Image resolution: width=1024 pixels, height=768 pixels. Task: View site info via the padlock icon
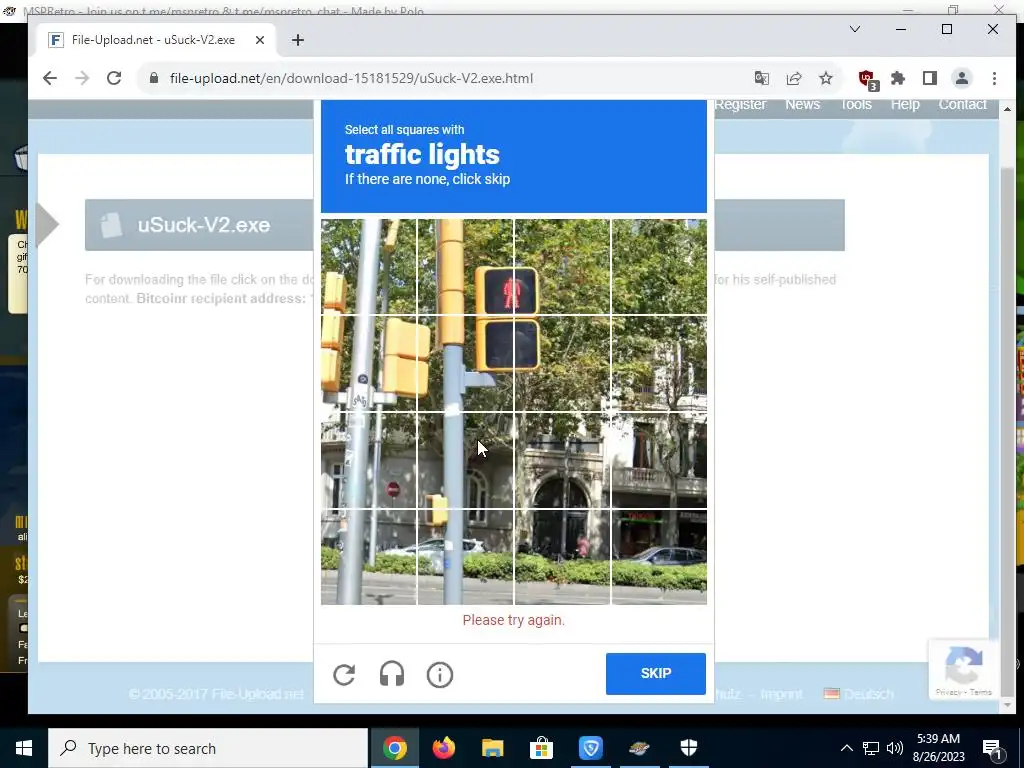[x=154, y=78]
